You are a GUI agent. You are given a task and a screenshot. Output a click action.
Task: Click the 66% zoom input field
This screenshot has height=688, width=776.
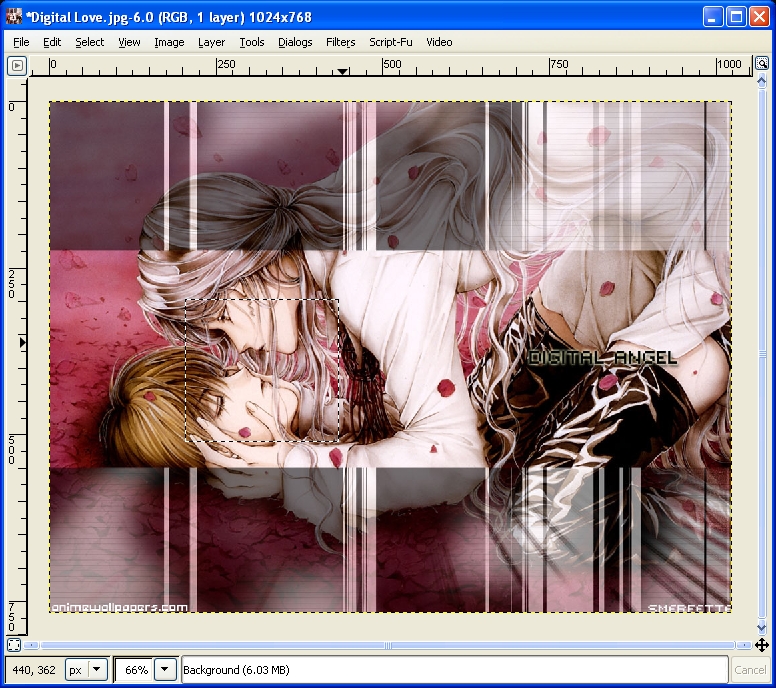[134, 670]
